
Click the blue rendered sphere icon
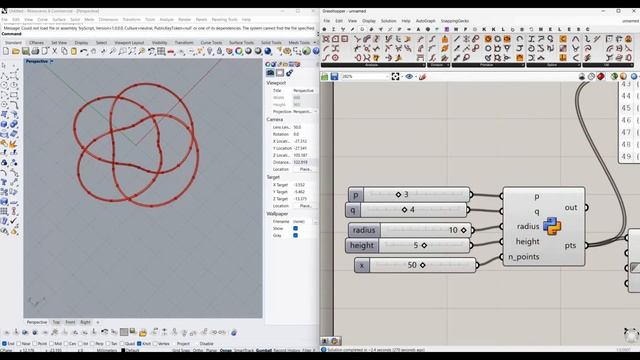click(268, 51)
